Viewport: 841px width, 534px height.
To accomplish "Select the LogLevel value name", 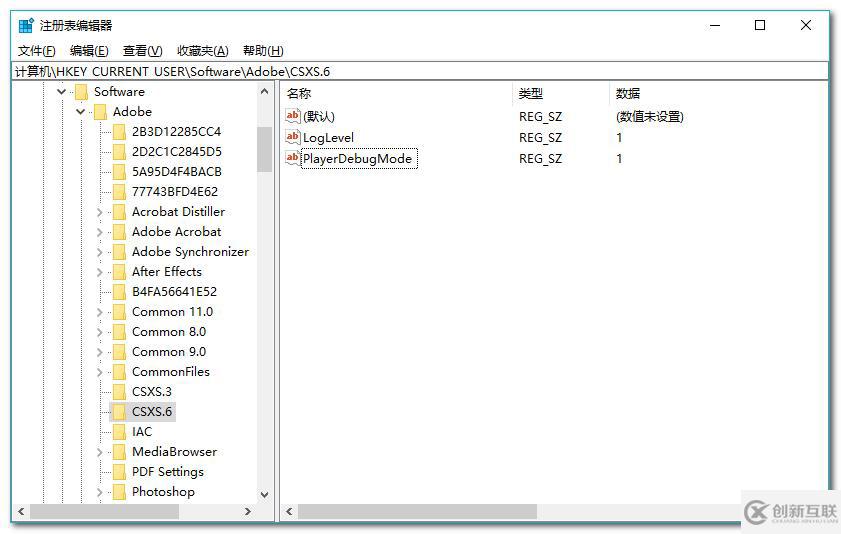I will click(328, 138).
